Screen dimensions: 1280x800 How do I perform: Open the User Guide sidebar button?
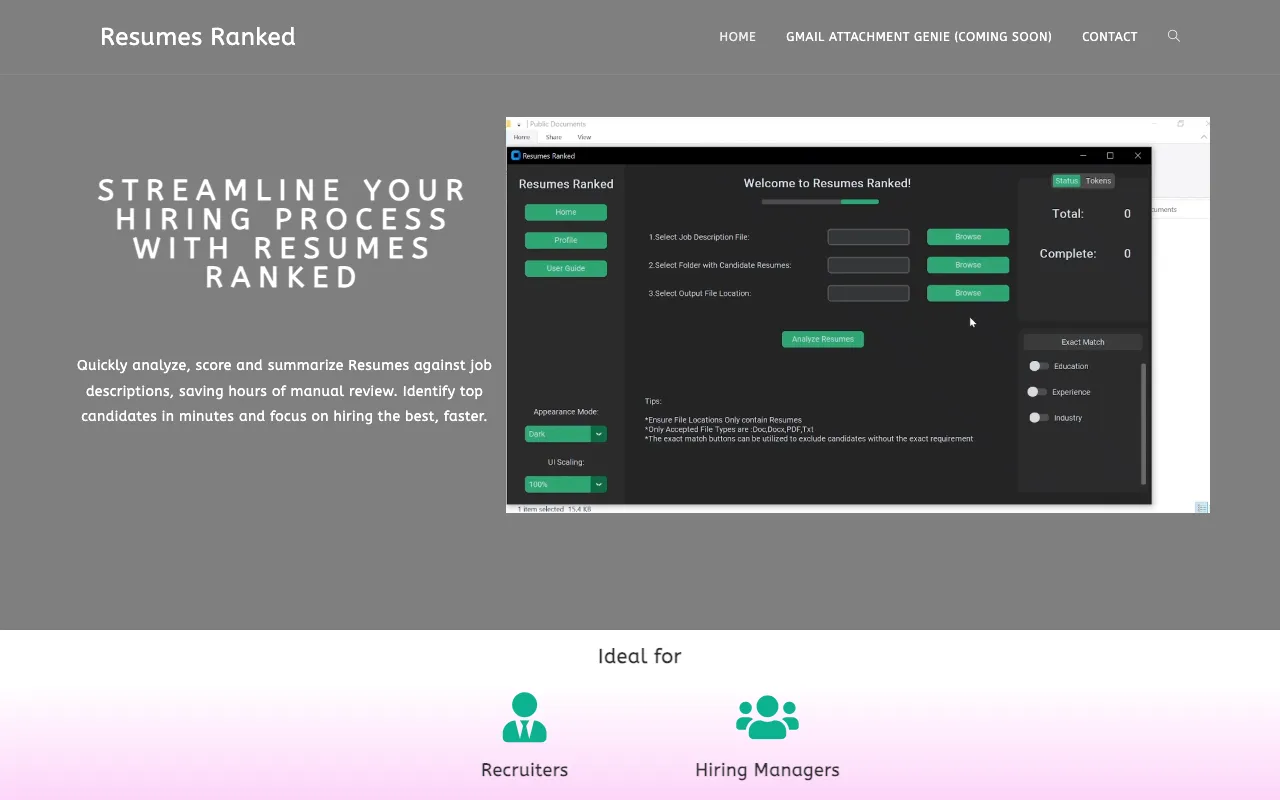[566, 268]
